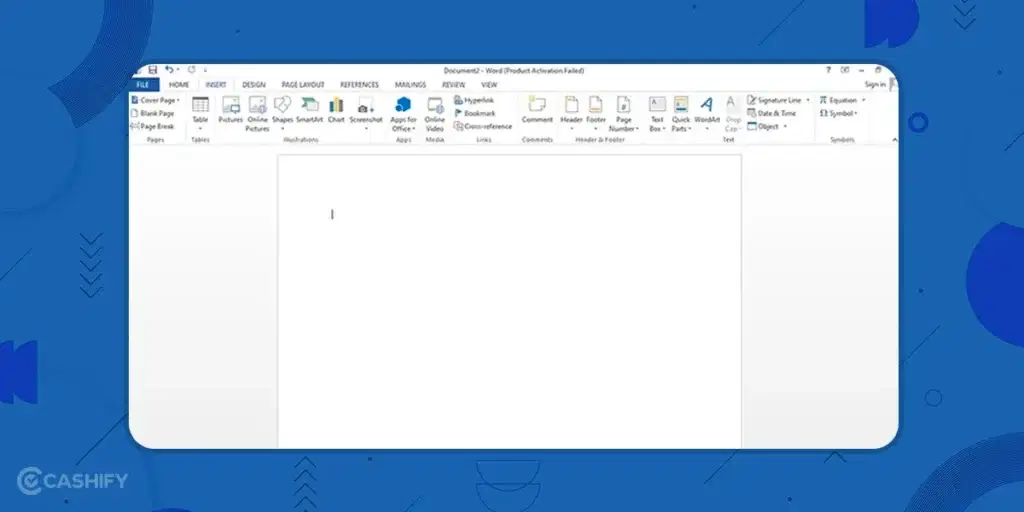Screen dimensions: 1024x512
Task: Switch to the REVIEW tab
Action: (453, 85)
